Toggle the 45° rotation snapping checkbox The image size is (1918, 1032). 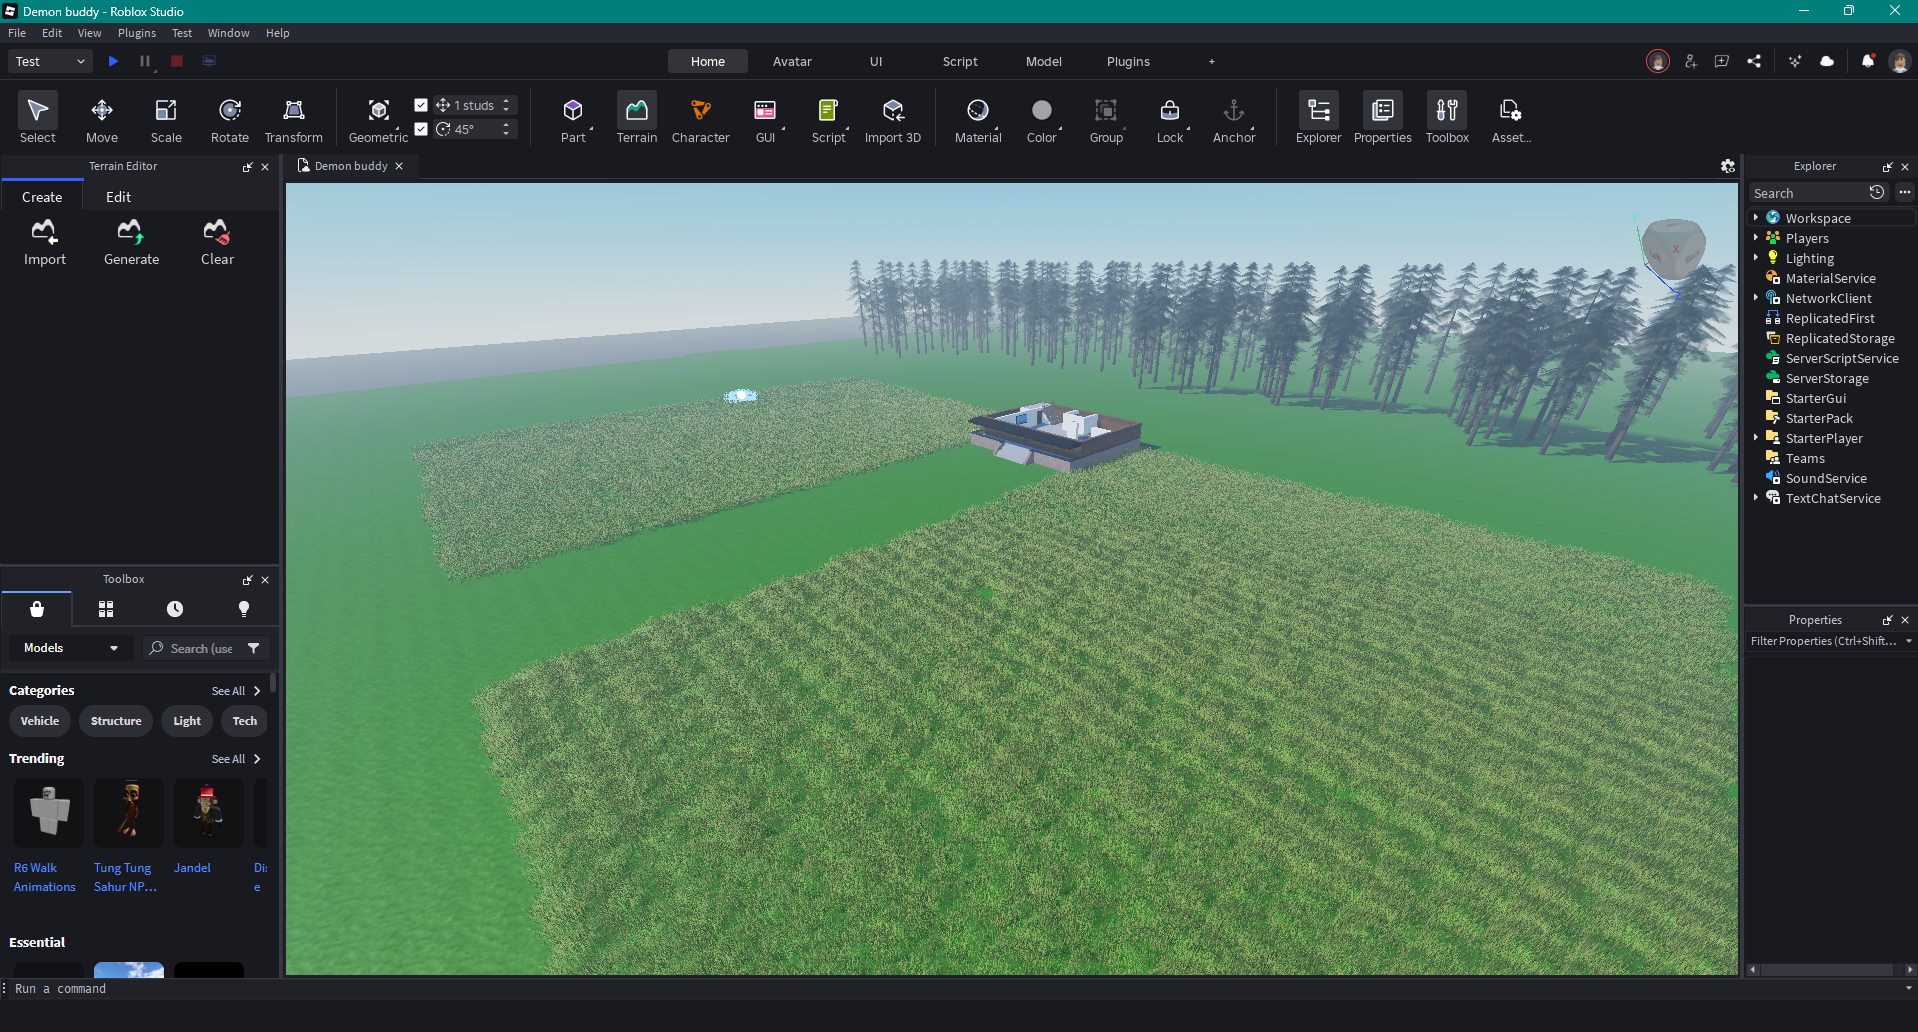pos(421,129)
